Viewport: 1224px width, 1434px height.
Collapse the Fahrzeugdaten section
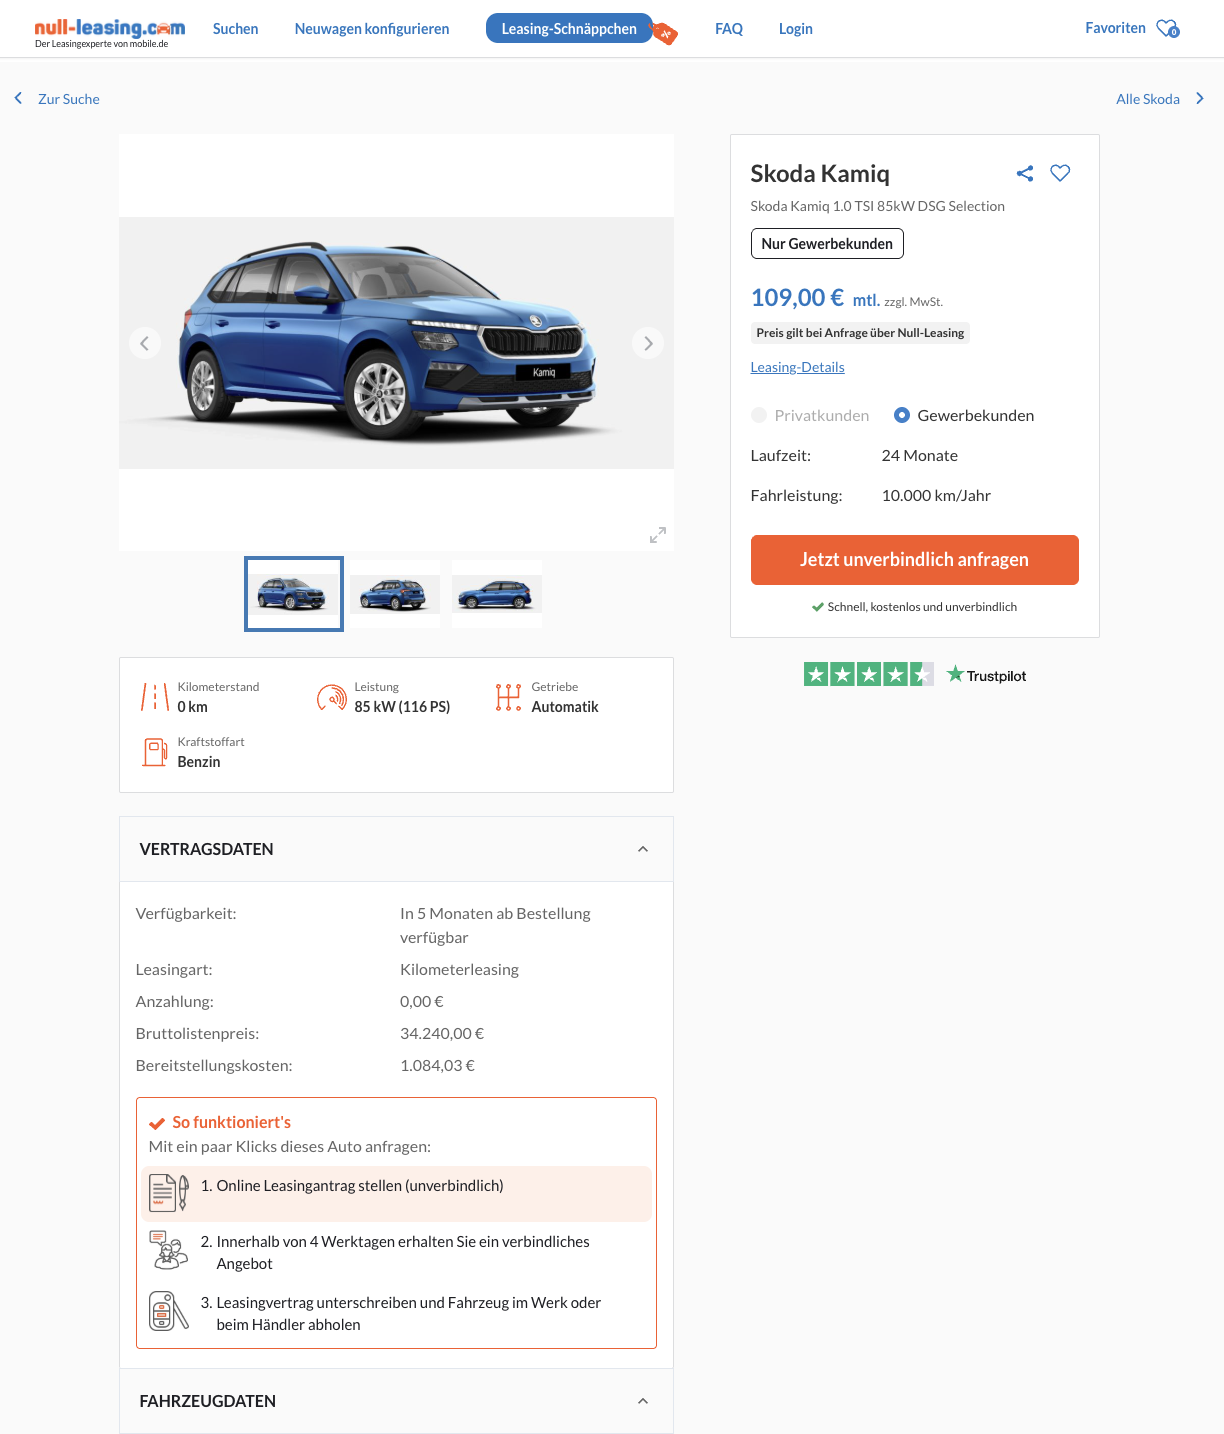(x=643, y=1401)
